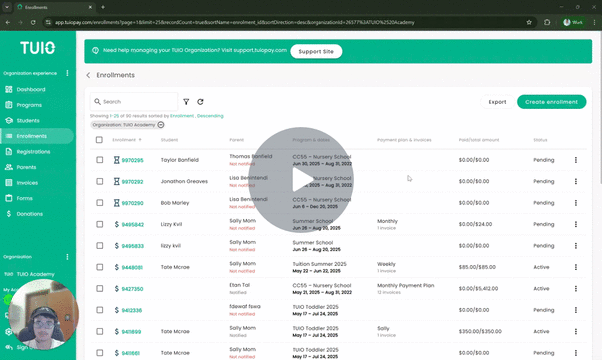Open row menu for Jonathon Greaves
Viewport: 602px width, 360px height.
pyautogui.click(x=576, y=182)
